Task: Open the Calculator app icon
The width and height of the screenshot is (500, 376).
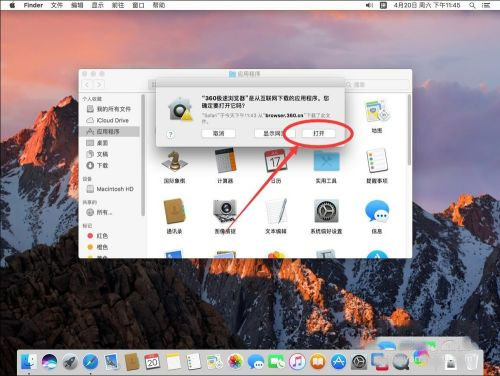Action: click(225, 161)
